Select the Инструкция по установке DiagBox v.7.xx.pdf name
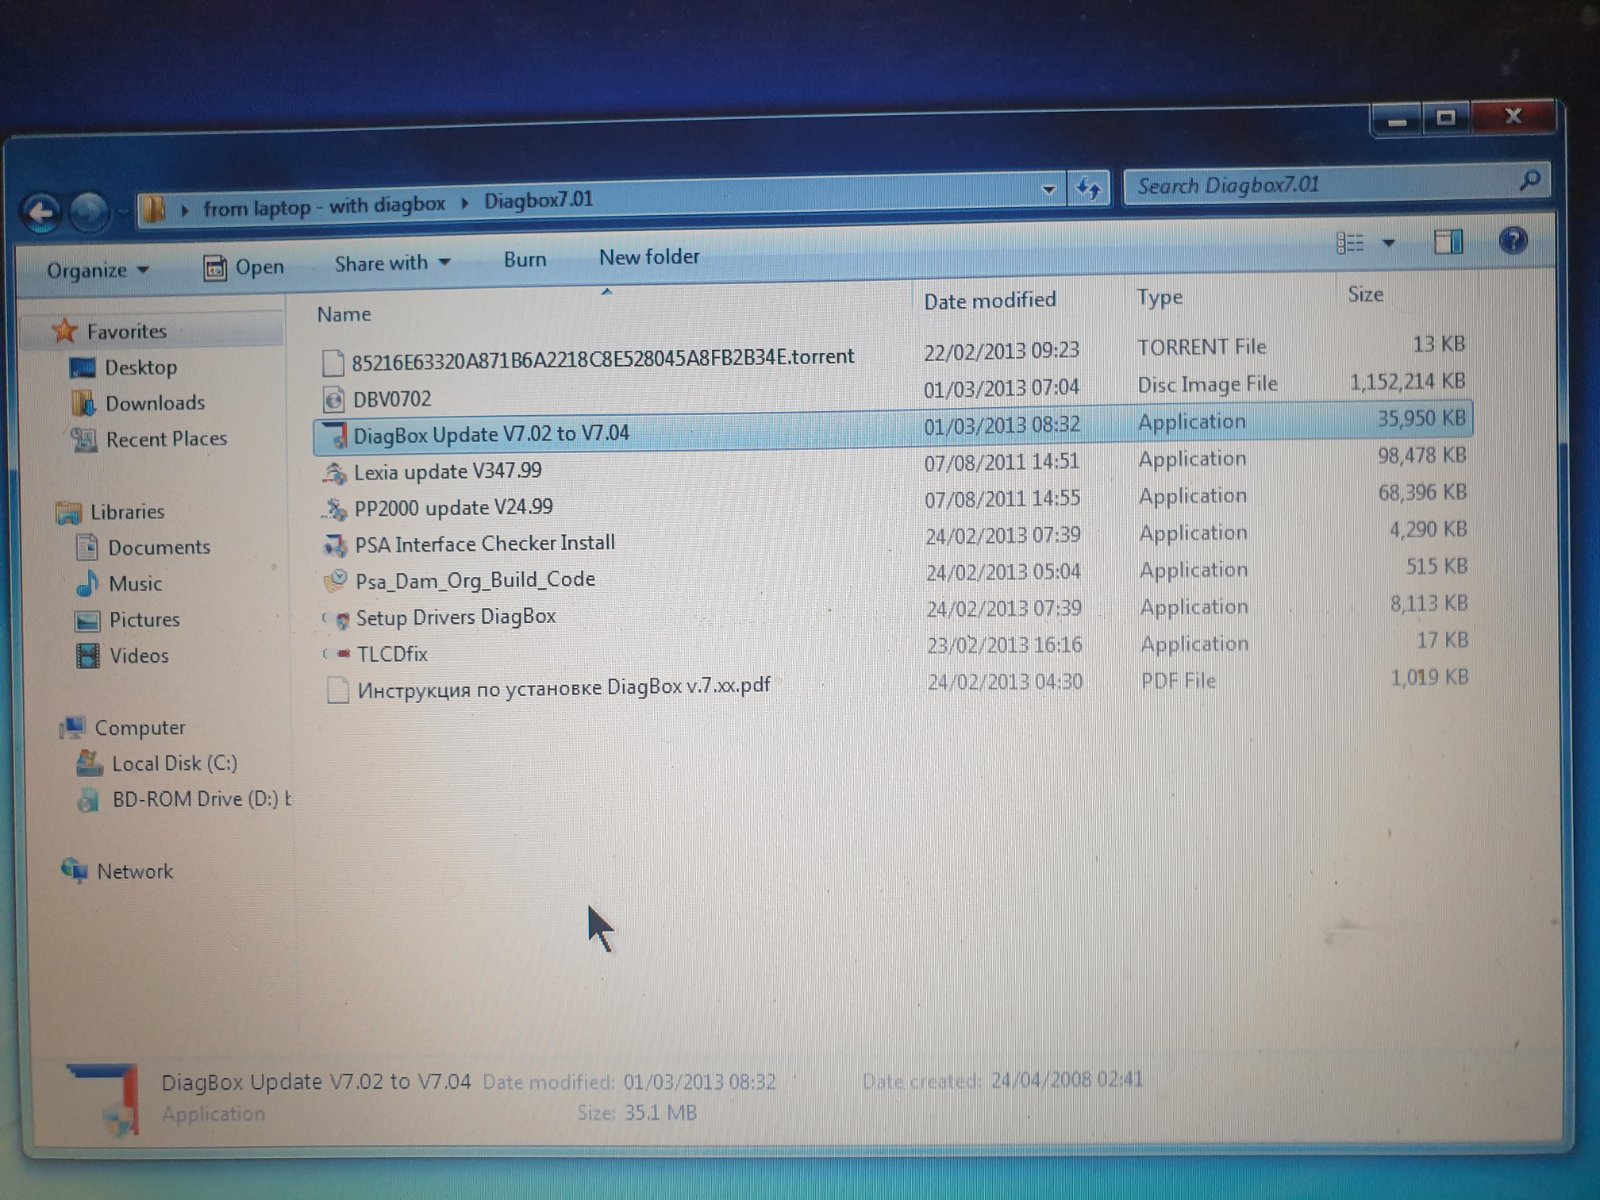 coord(564,688)
